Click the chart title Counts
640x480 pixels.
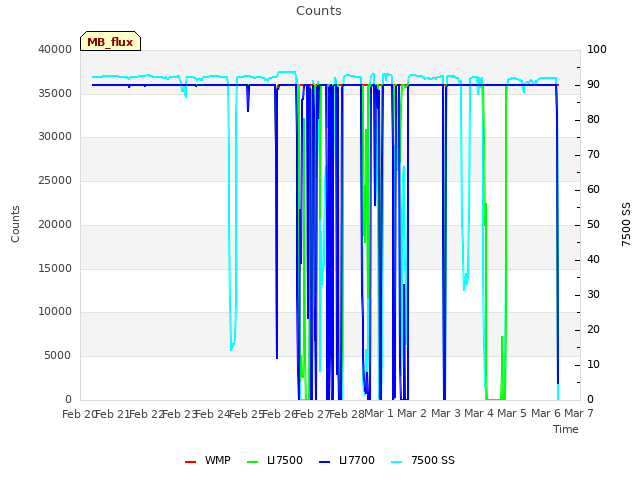pyautogui.click(x=319, y=11)
